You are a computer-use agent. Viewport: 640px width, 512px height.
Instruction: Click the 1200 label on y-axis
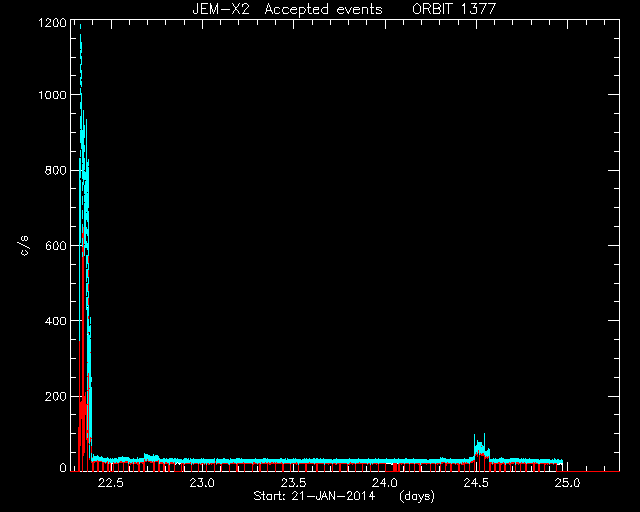[x=52, y=22]
